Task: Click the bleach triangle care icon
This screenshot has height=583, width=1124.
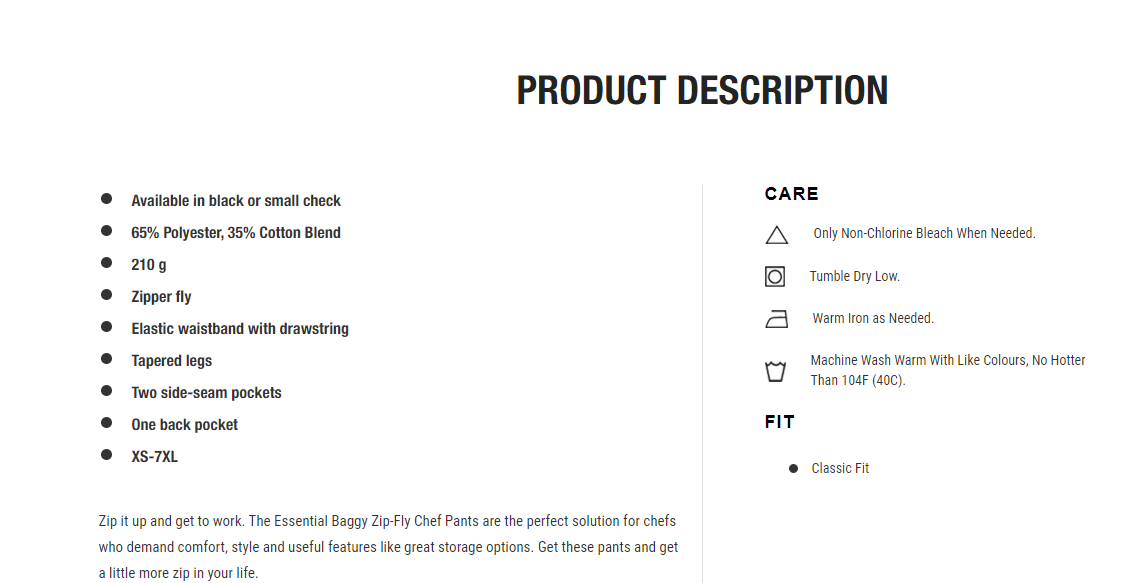Action: (776, 235)
